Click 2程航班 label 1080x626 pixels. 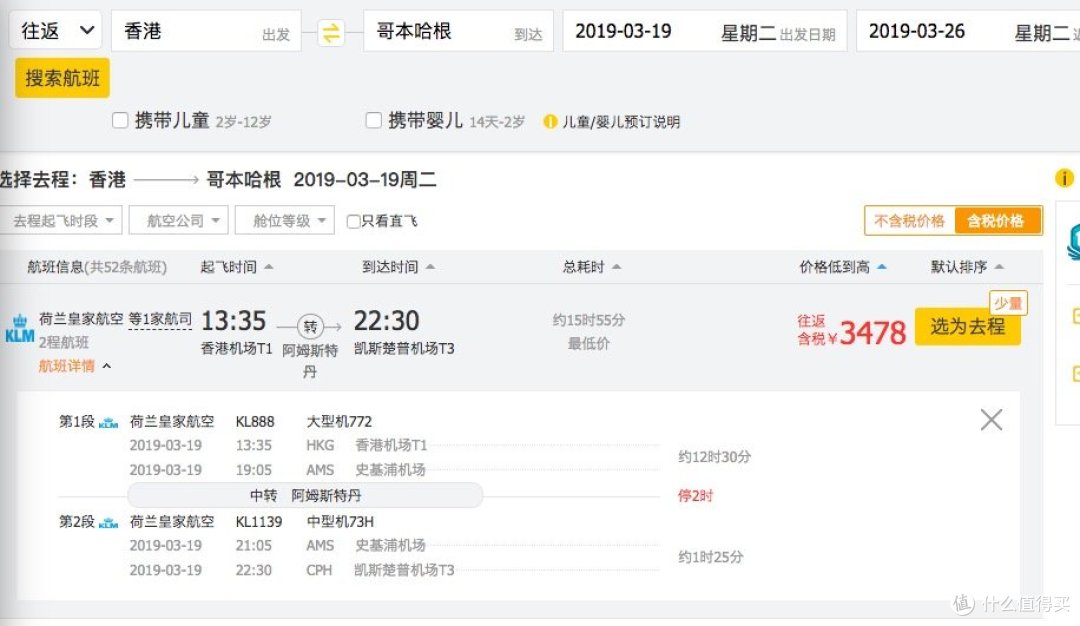[63, 343]
